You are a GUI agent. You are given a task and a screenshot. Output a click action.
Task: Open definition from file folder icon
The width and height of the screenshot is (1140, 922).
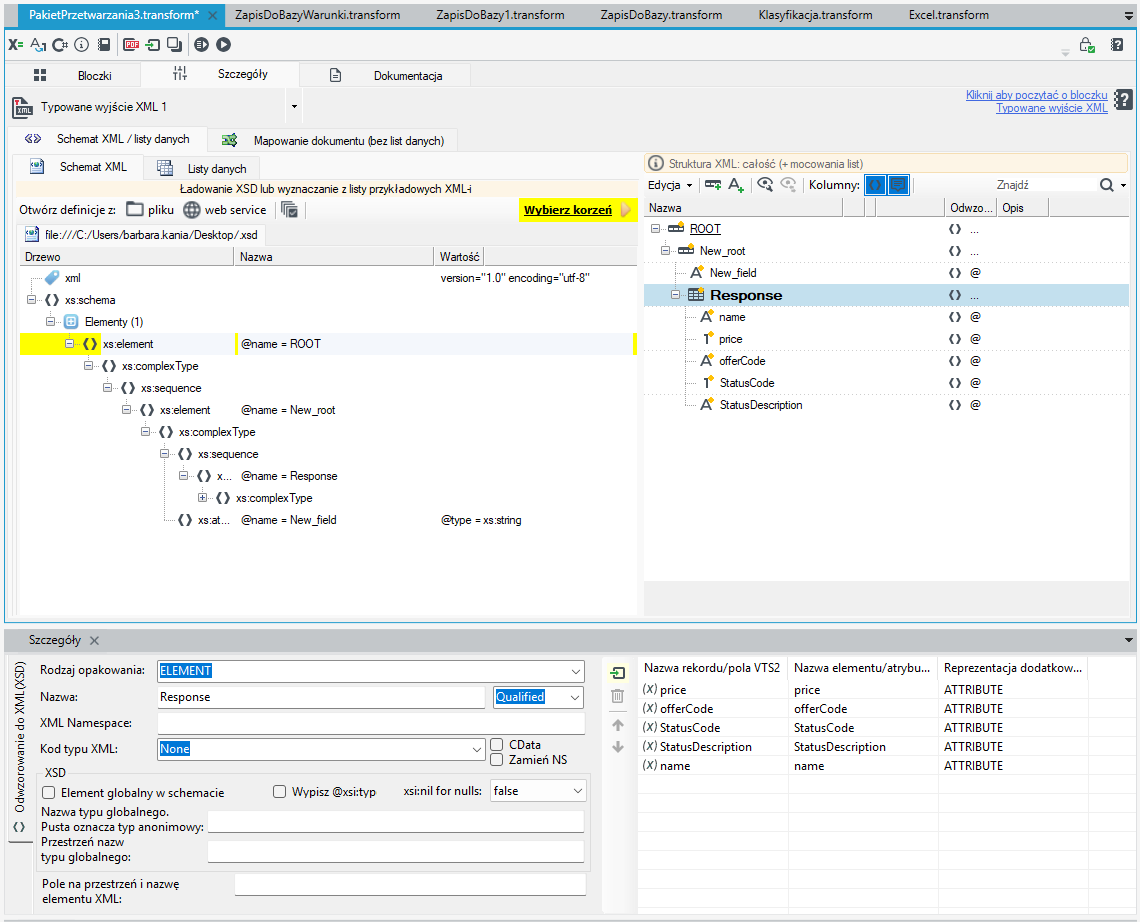click(x=135, y=209)
